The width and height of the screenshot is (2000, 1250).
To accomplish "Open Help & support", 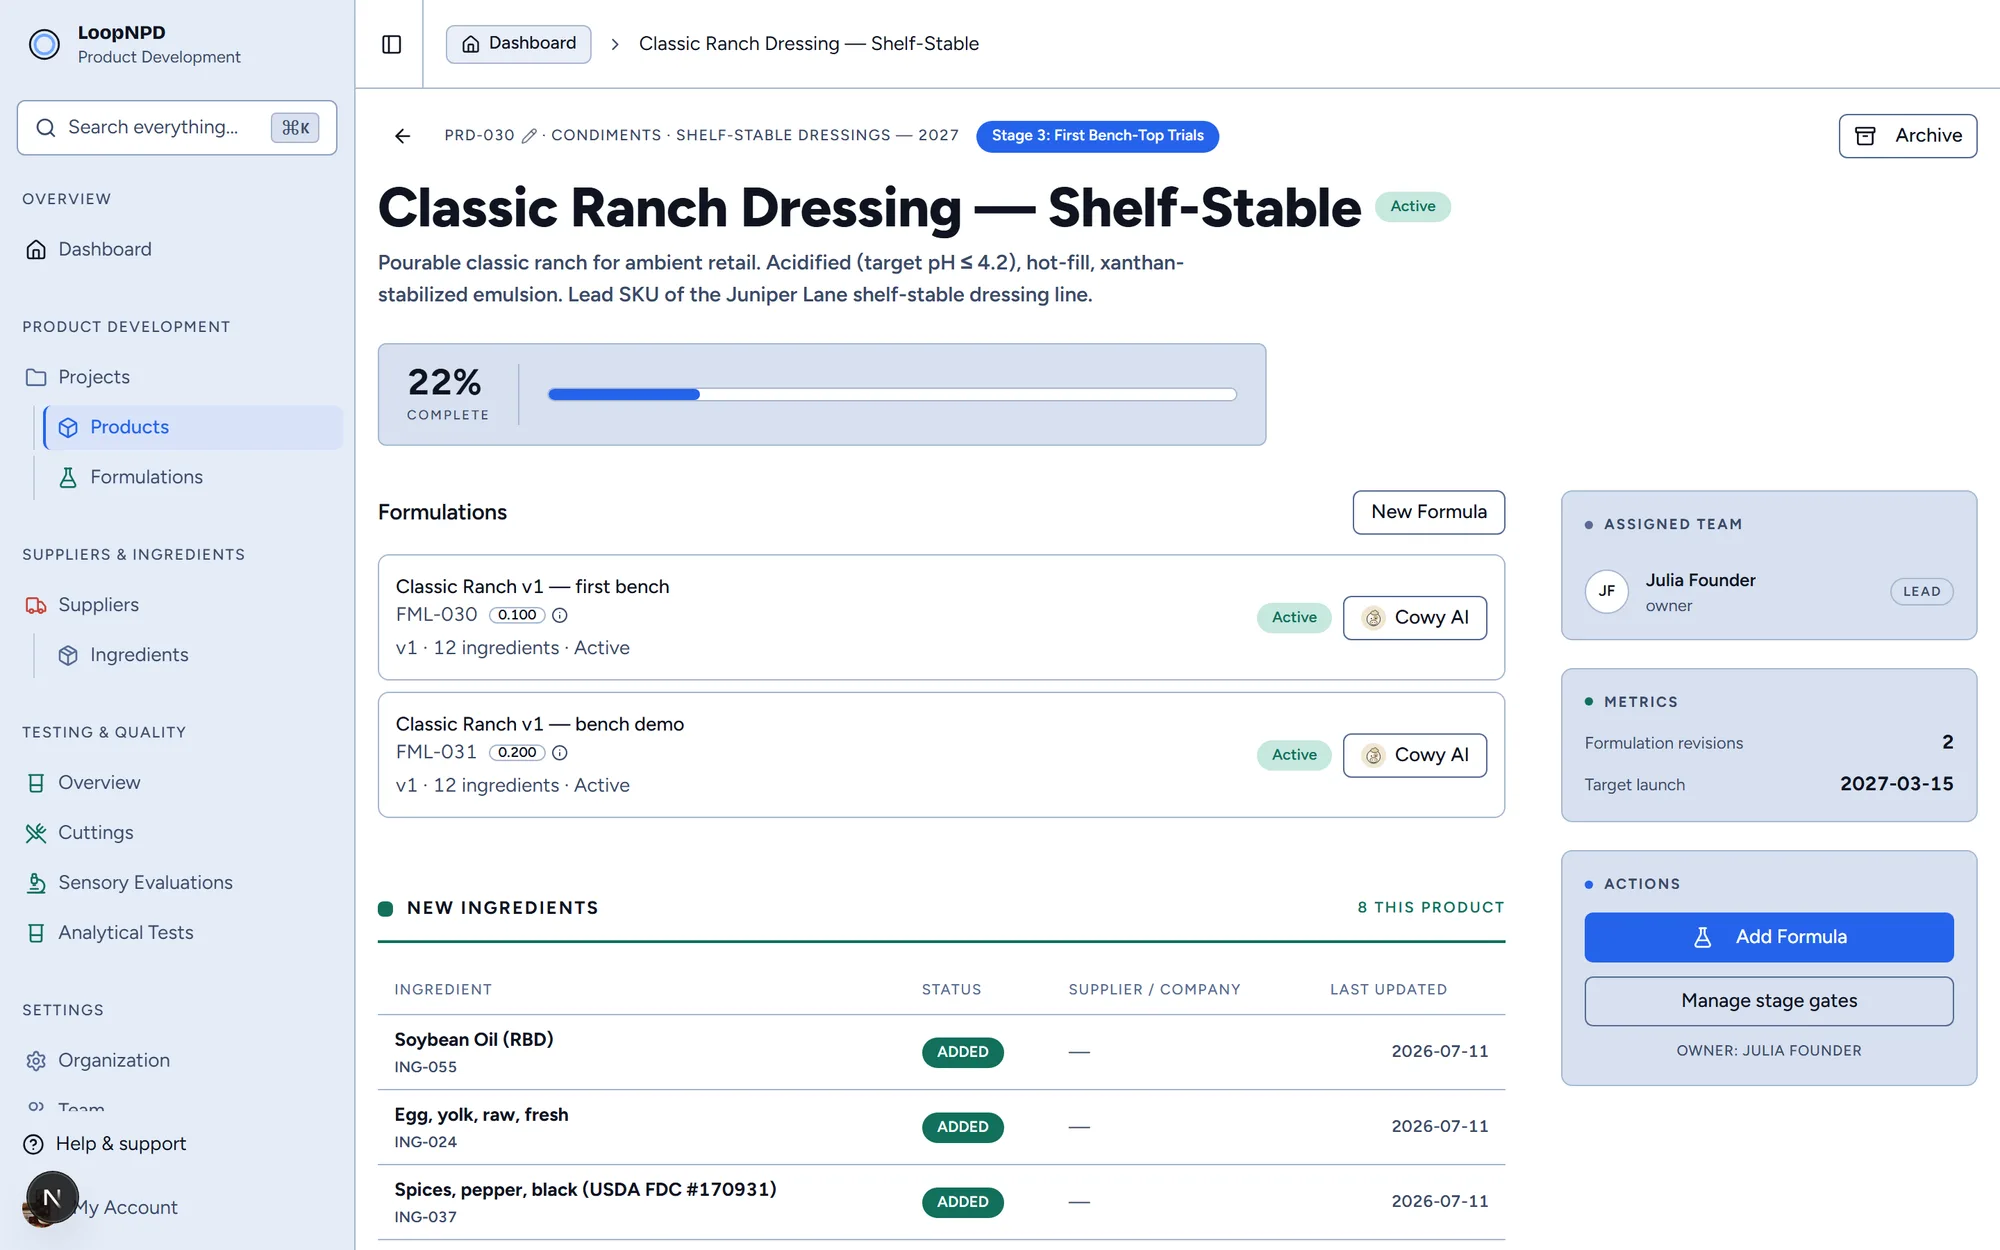I will [105, 1144].
